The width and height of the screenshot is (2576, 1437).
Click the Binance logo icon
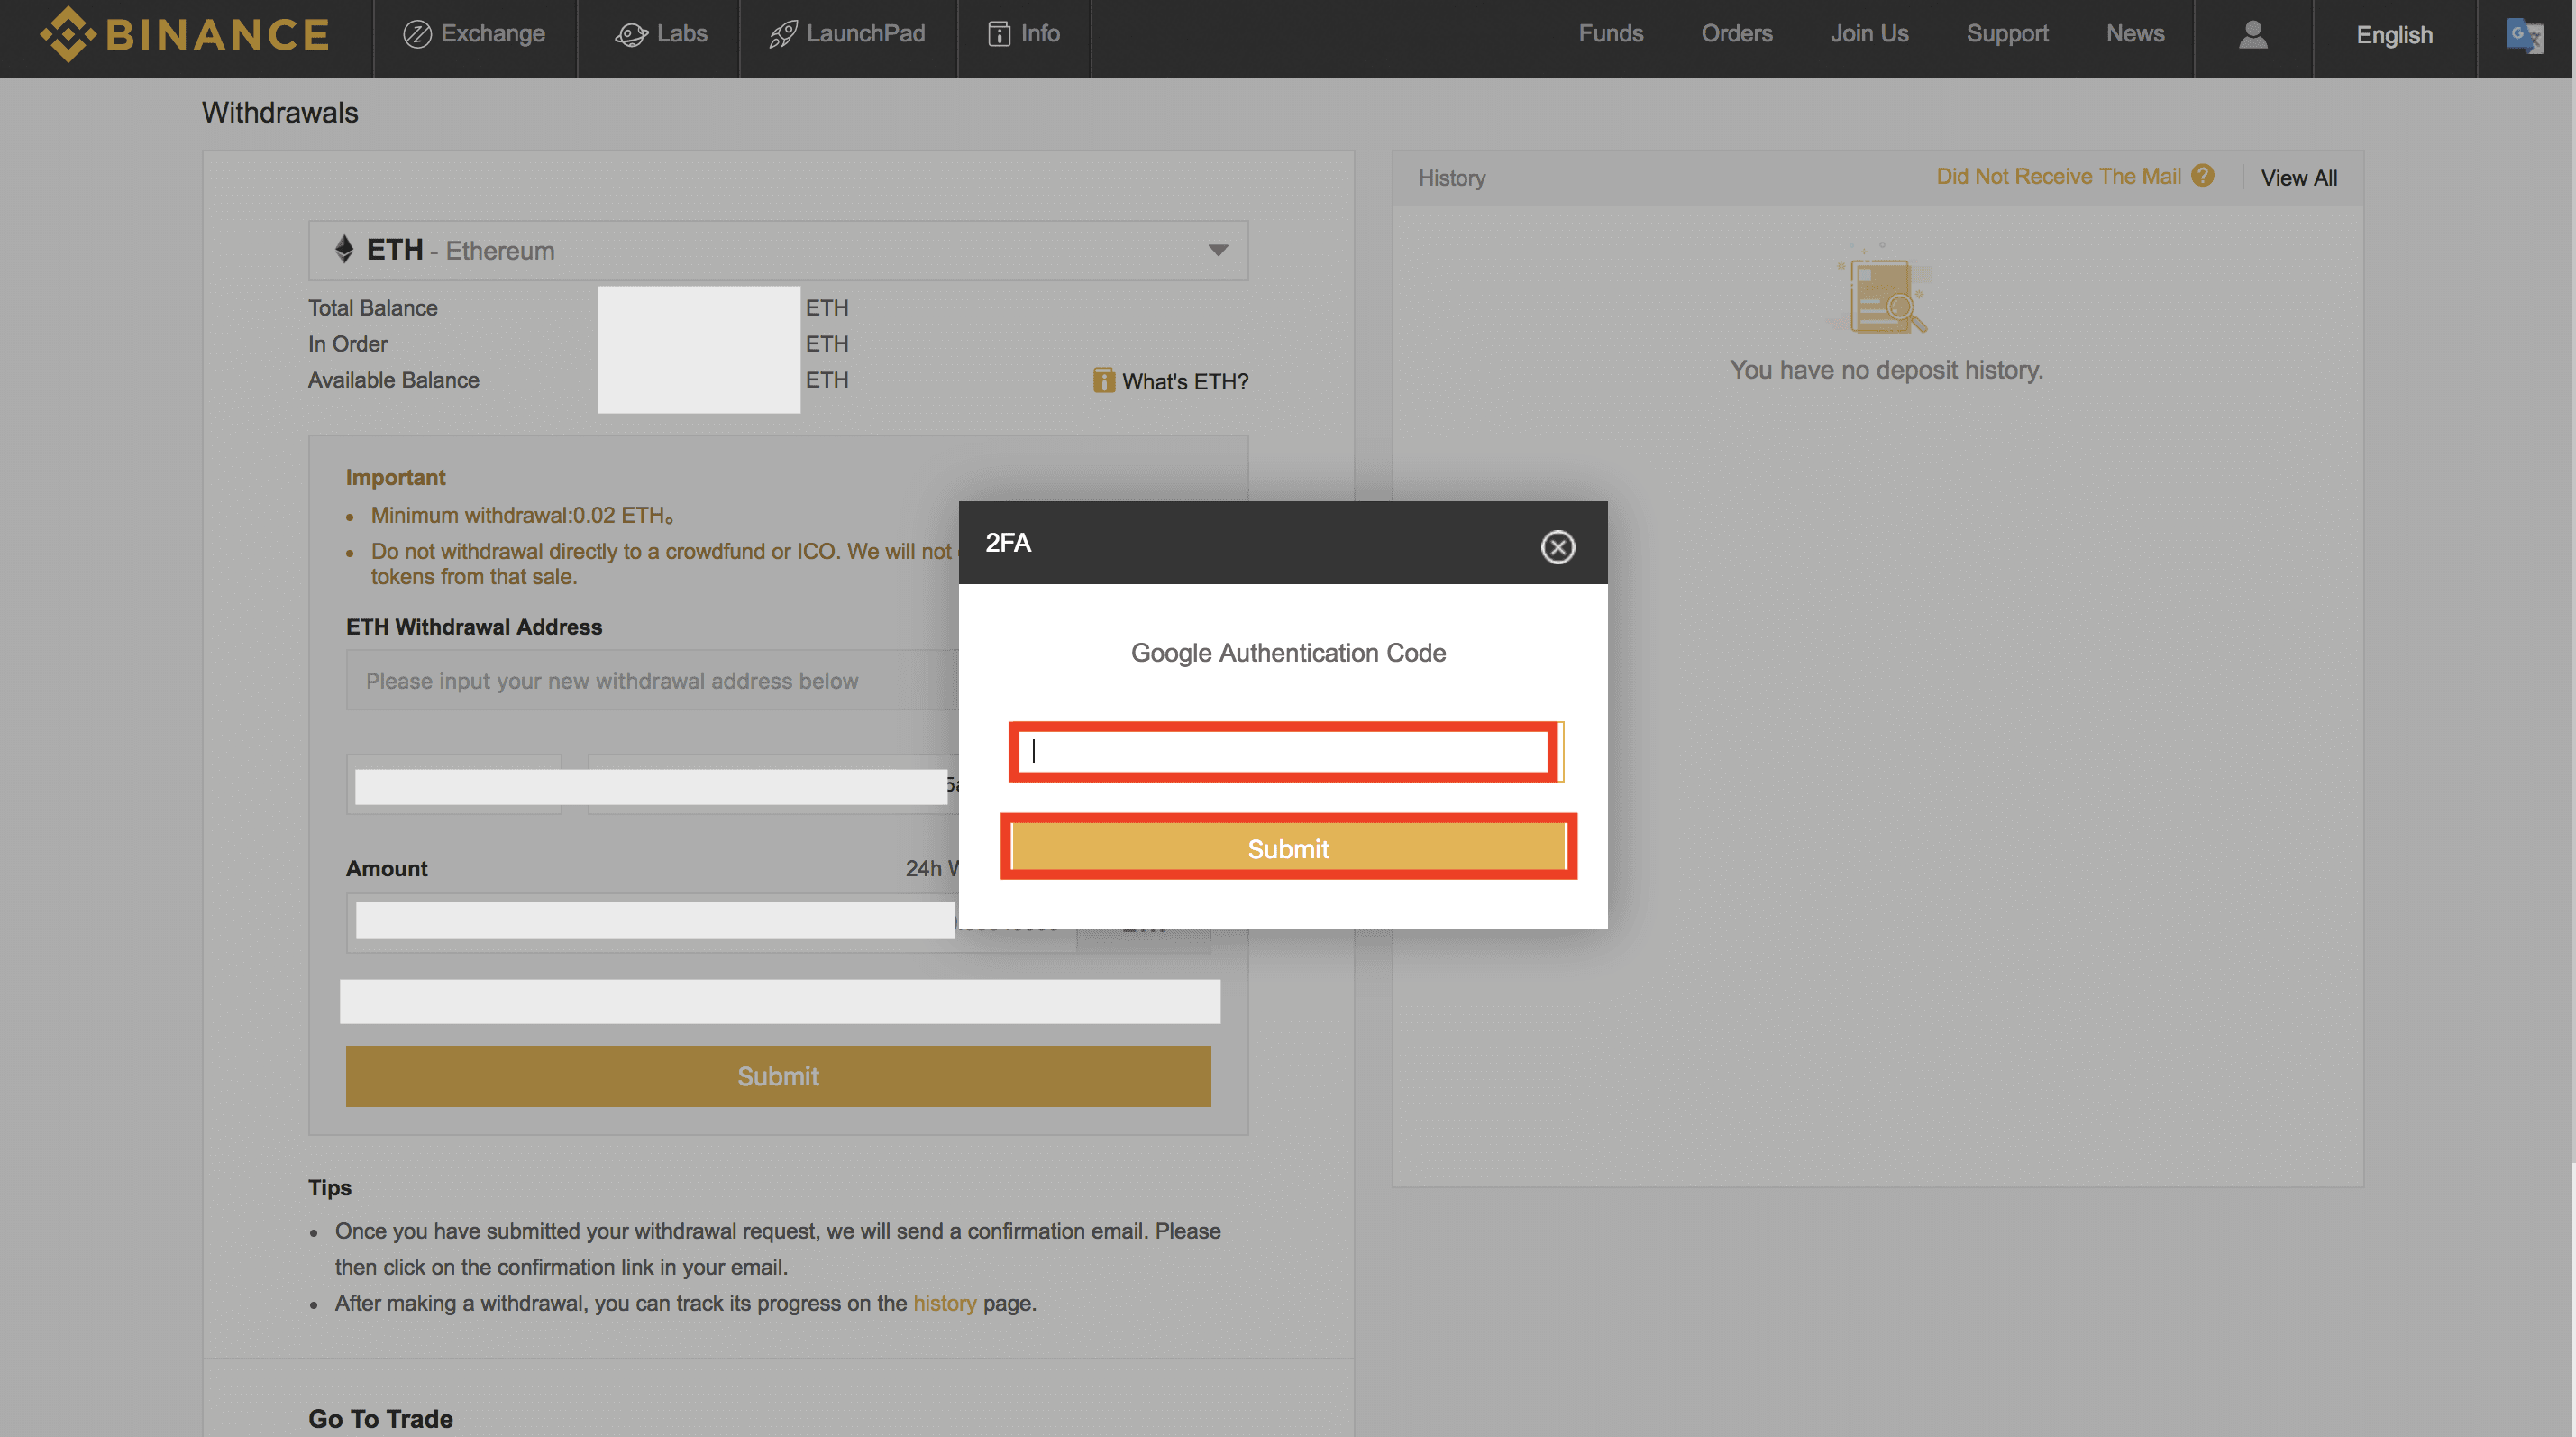pos(67,34)
